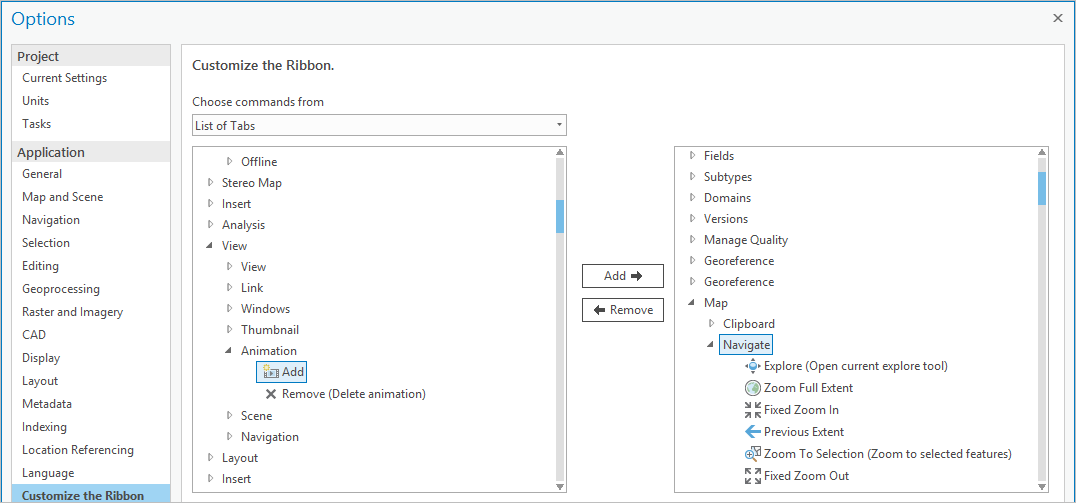Click the Remove animation X icon
The height and width of the screenshot is (503, 1076).
pyautogui.click(x=271, y=394)
